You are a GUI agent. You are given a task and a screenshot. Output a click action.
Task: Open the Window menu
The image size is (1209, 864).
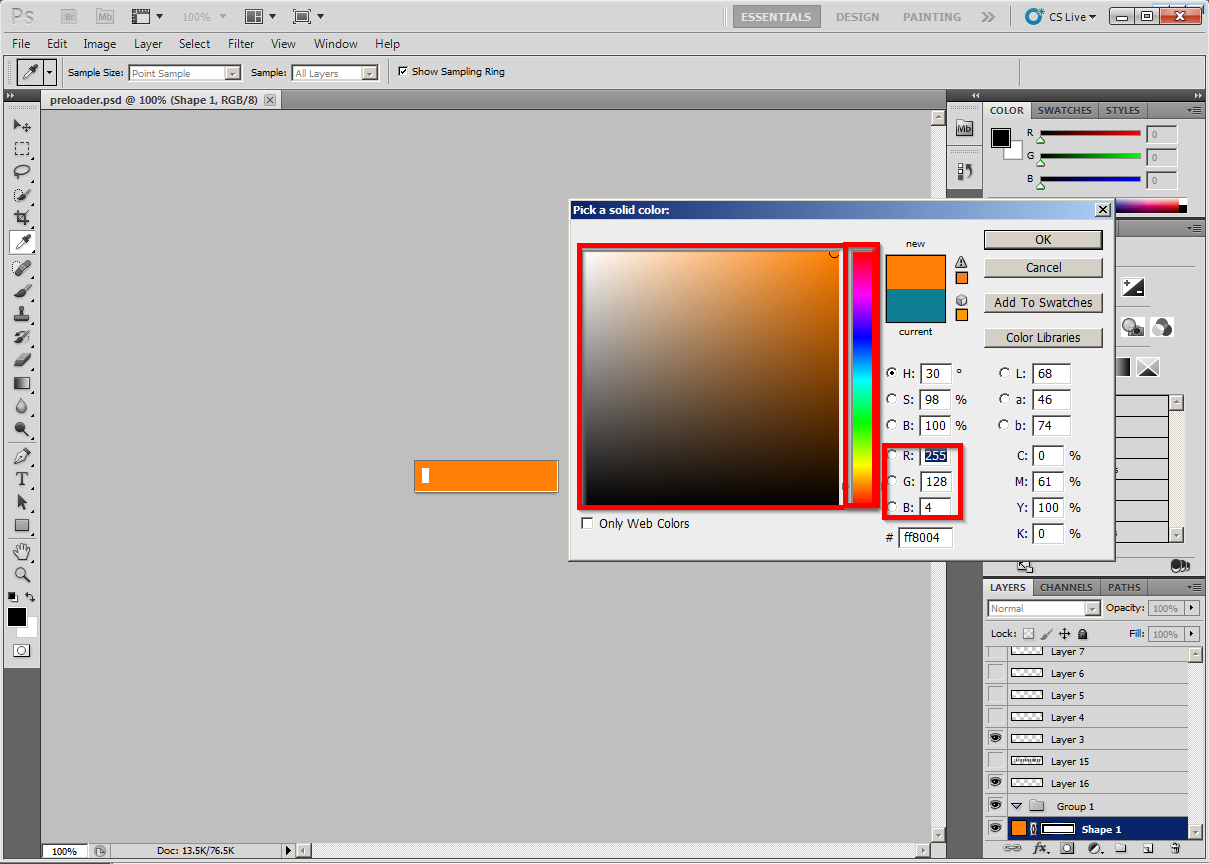(336, 44)
